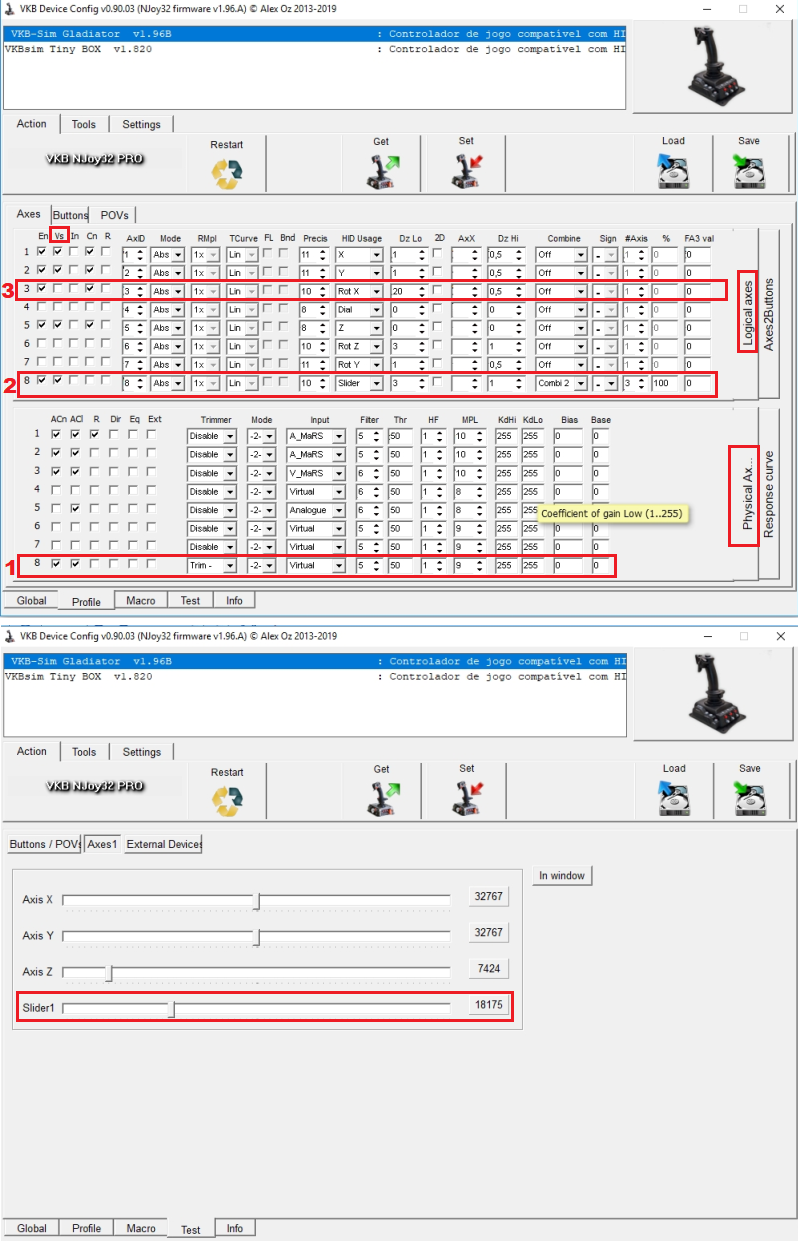The width and height of the screenshot is (798, 1250).
Task: Click the Bias field for physical axis 1
Action: pos(570,436)
